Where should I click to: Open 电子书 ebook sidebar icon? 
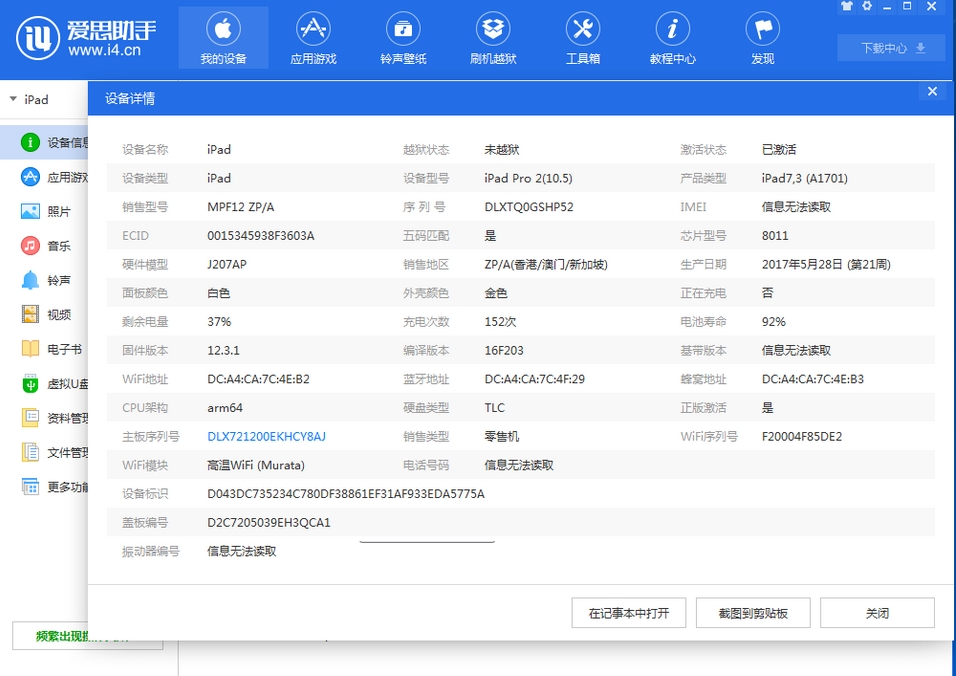pyautogui.click(x=30, y=349)
